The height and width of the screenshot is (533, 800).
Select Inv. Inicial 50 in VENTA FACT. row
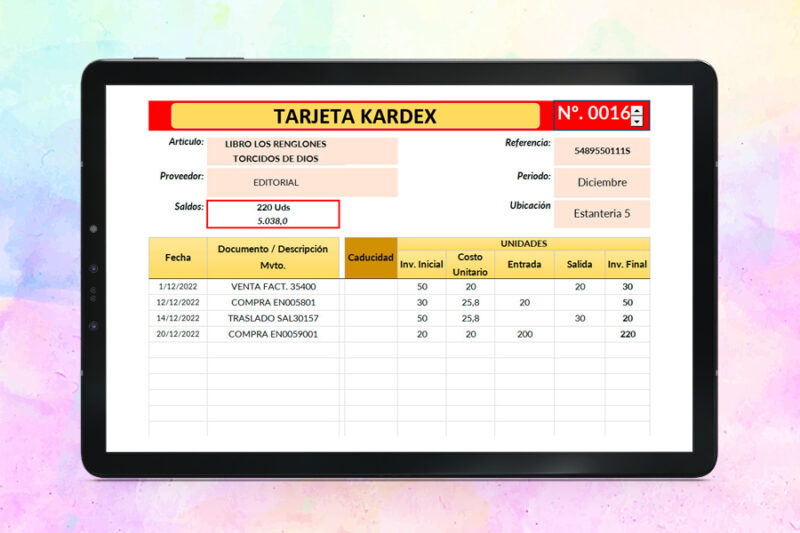422,287
